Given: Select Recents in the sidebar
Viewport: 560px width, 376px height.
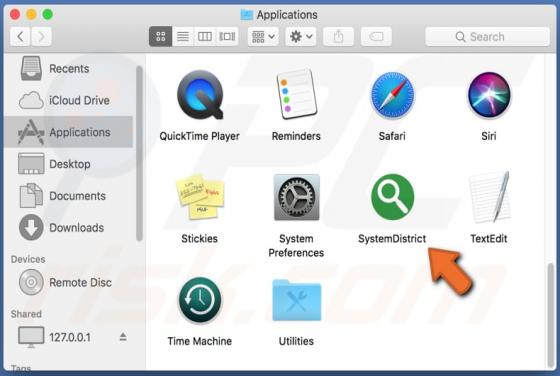Looking at the screenshot, I should click(x=69, y=69).
